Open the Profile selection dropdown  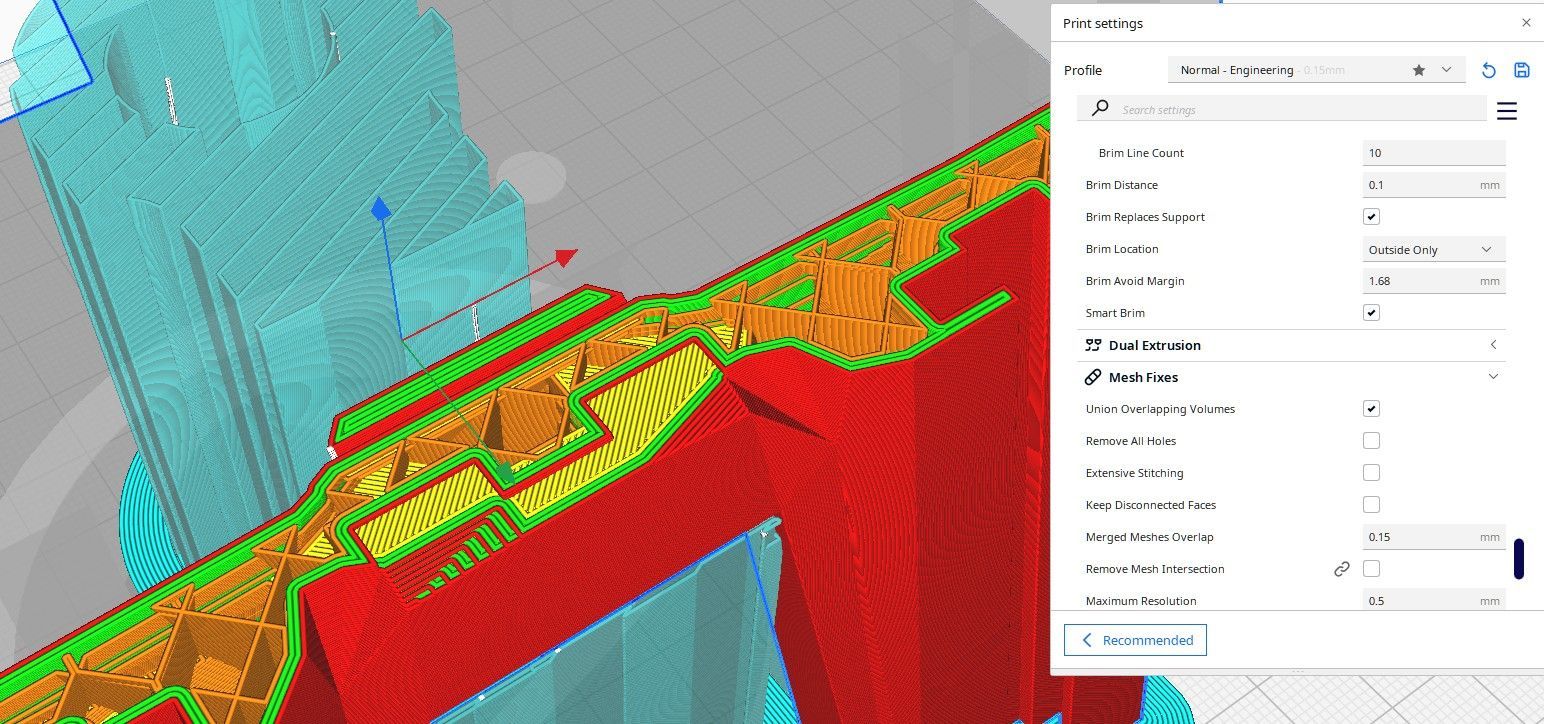click(1316, 70)
